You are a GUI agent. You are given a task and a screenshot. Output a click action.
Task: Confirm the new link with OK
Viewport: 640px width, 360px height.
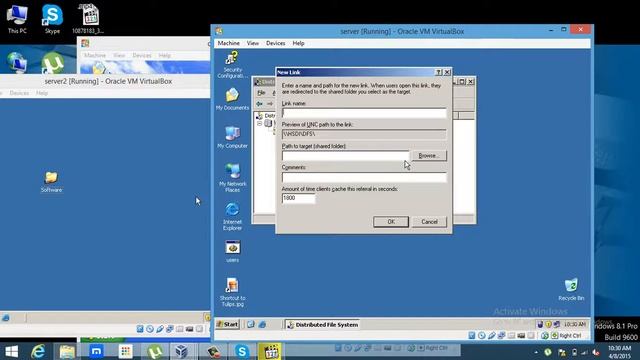coord(391,222)
